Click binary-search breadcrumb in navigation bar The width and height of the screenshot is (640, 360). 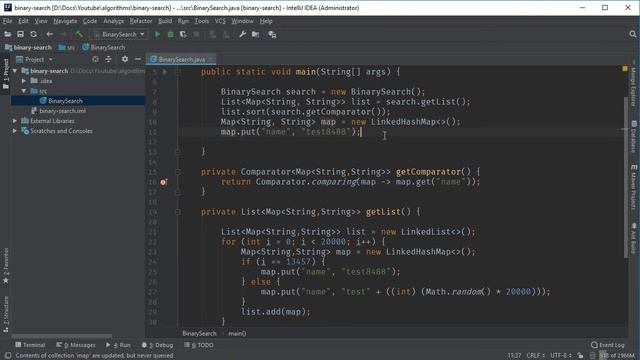tap(28, 47)
